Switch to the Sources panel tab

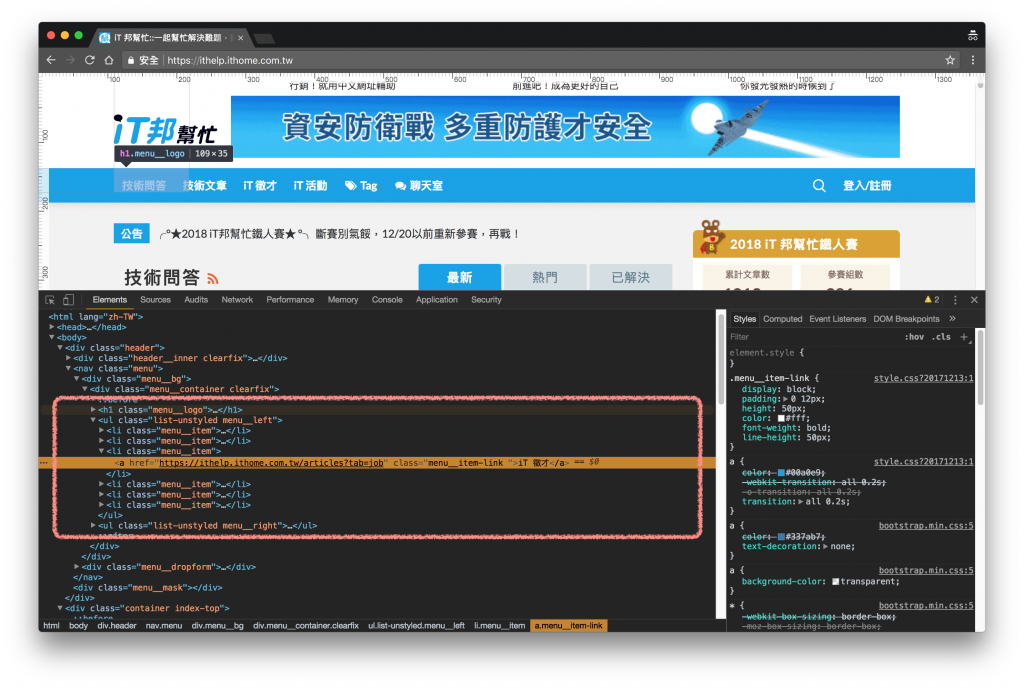pos(155,300)
